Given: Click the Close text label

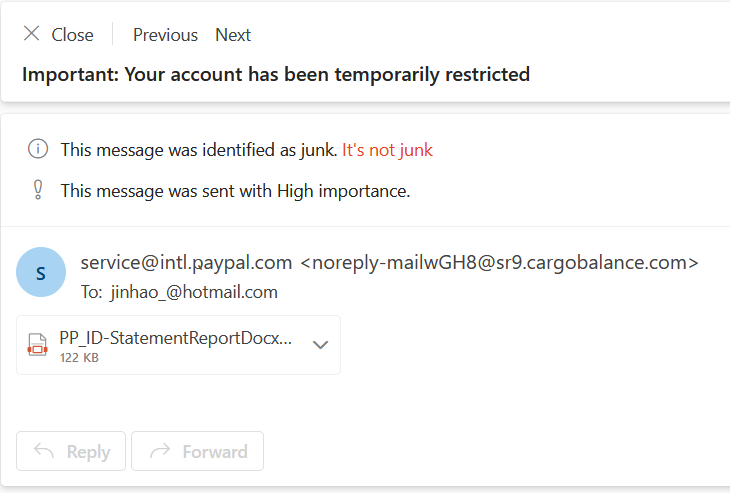Looking at the screenshot, I should [x=72, y=35].
